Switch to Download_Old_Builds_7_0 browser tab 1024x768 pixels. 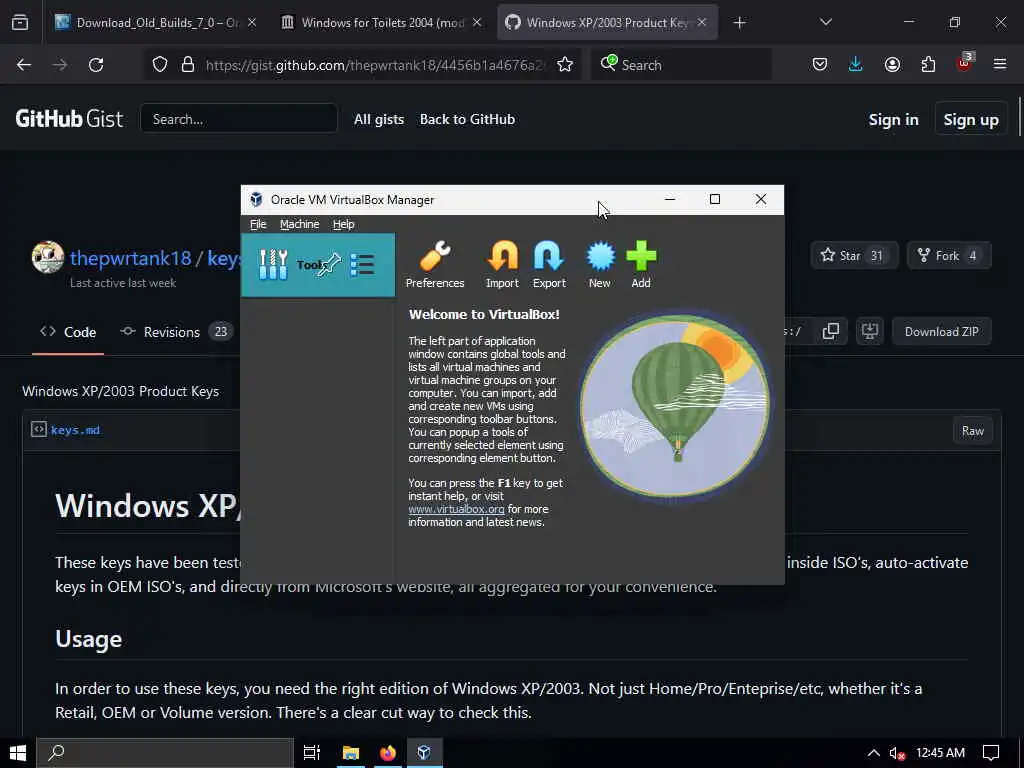point(157,22)
